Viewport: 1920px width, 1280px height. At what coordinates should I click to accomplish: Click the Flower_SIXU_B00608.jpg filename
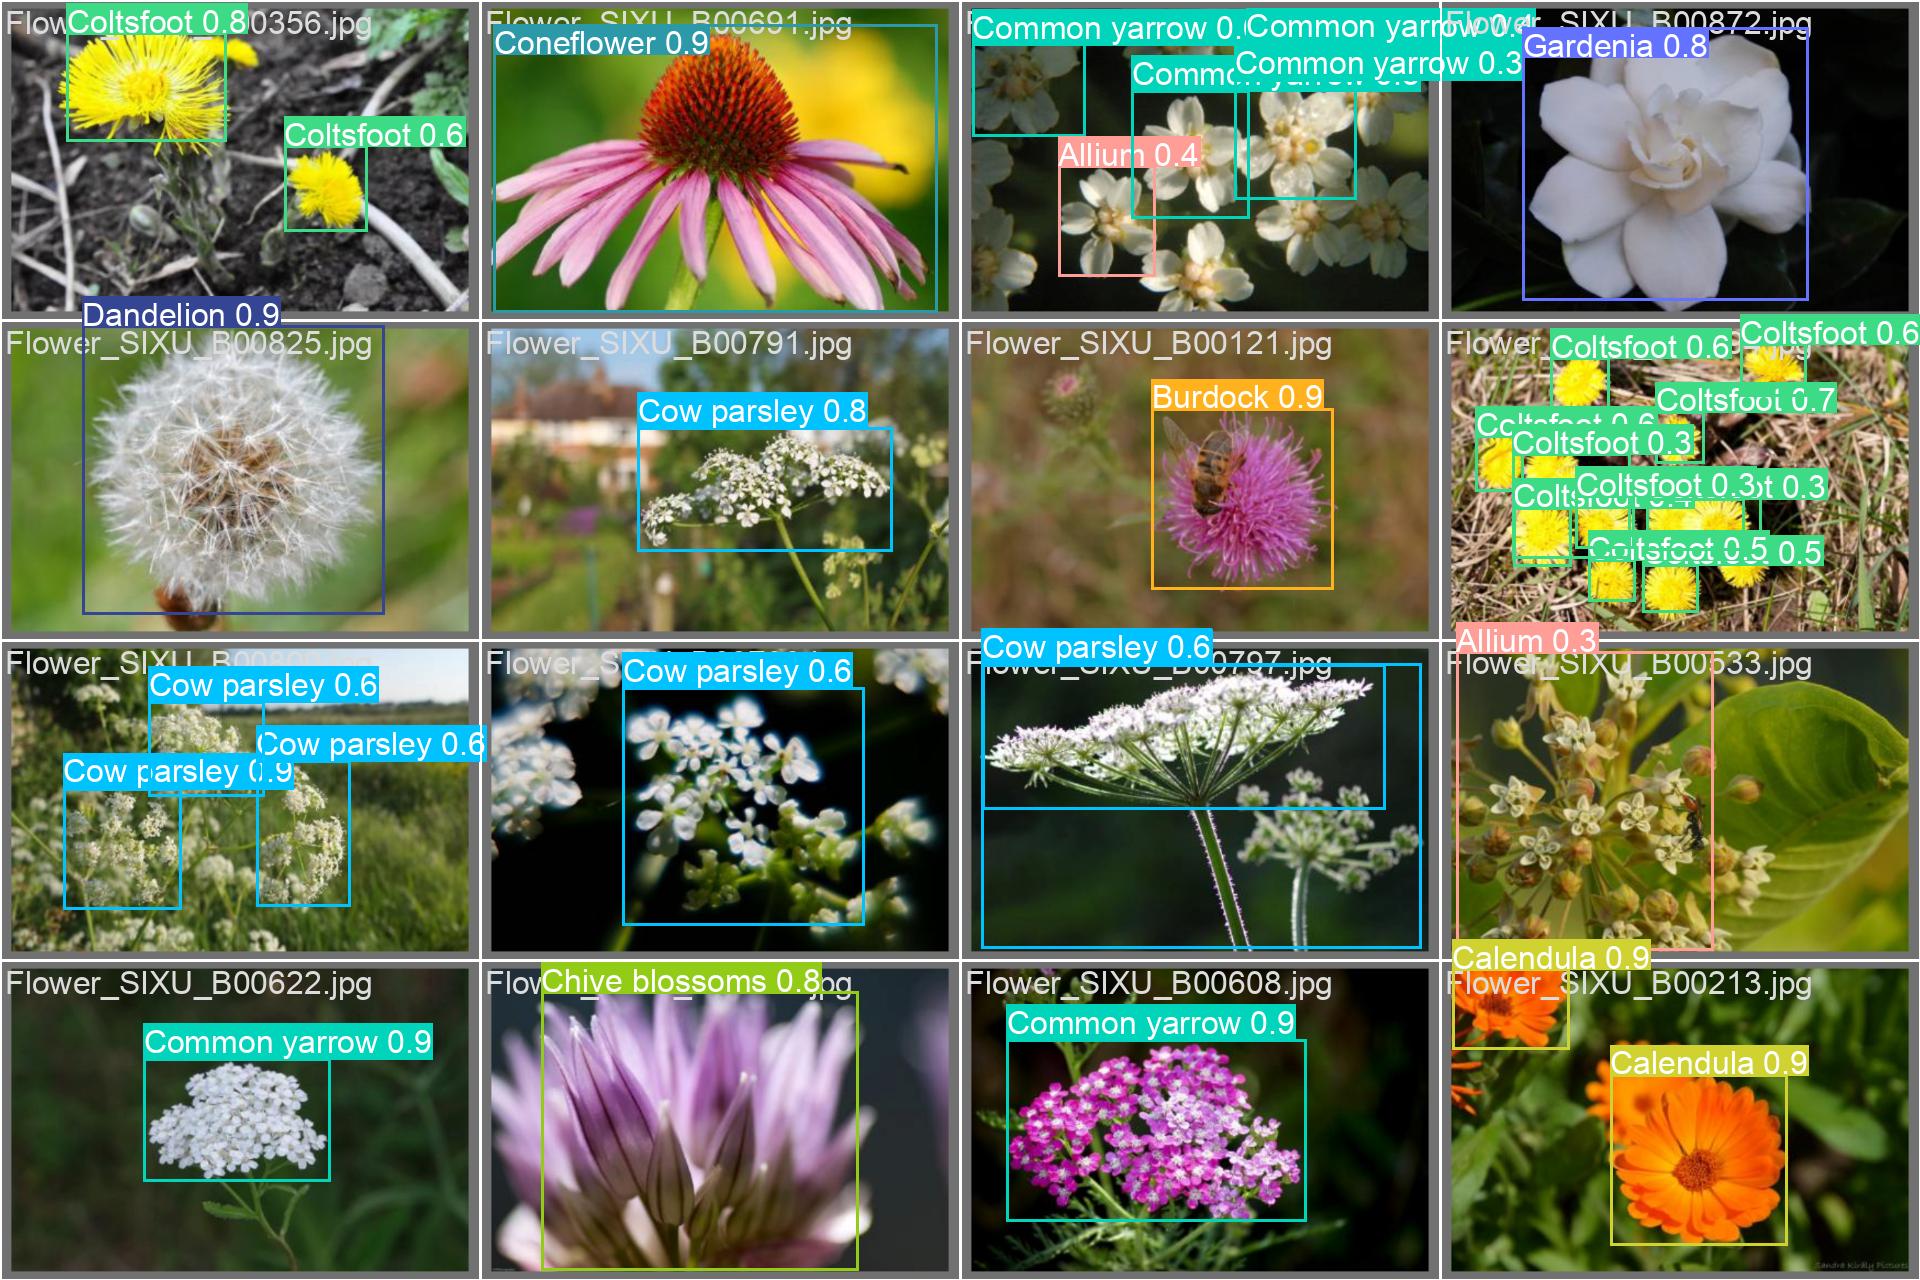(1149, 984)
